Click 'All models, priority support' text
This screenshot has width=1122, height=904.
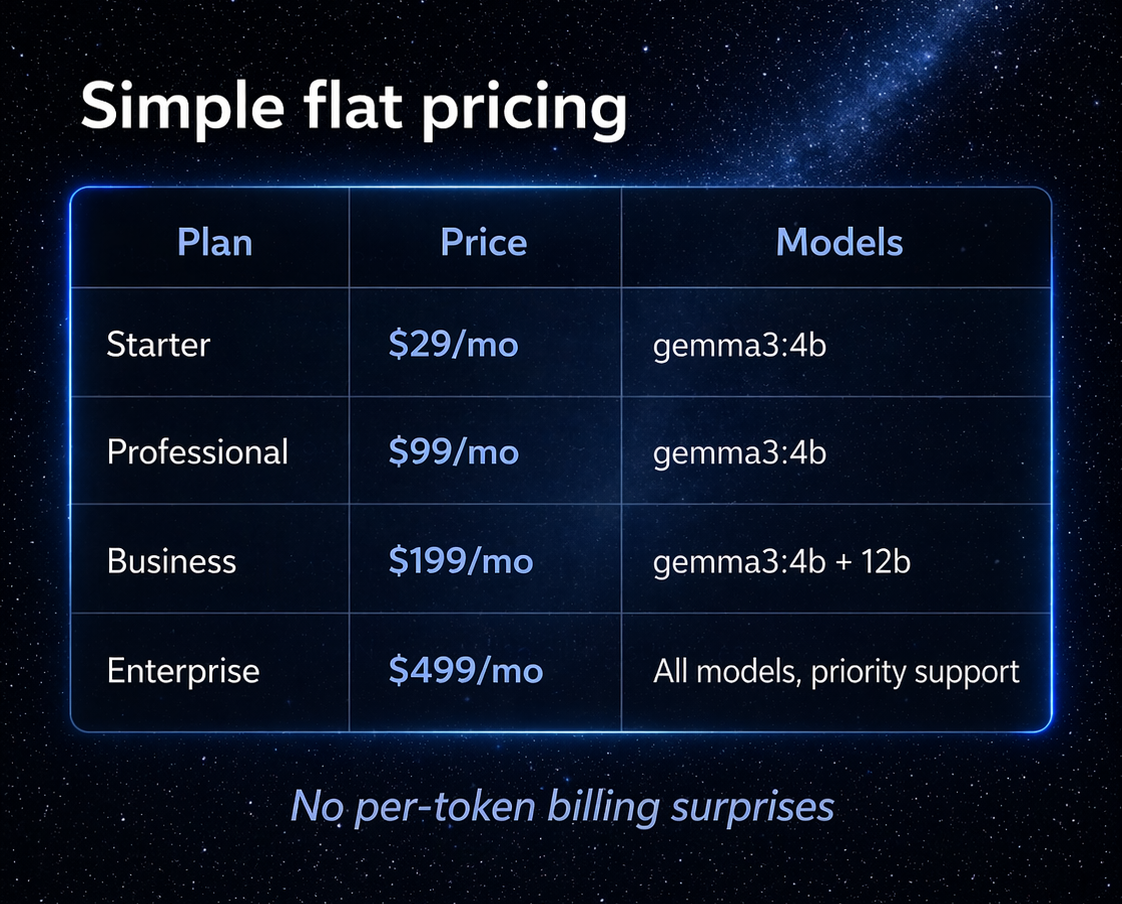point(836,672)
